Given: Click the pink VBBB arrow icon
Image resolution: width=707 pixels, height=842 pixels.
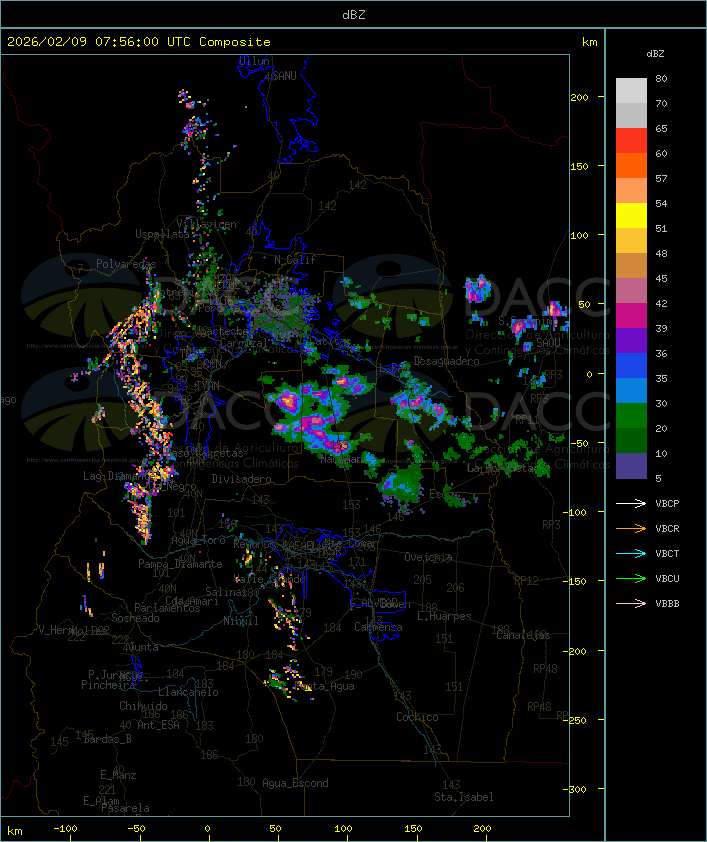Looking at the screenshot, I should [631, 603].
